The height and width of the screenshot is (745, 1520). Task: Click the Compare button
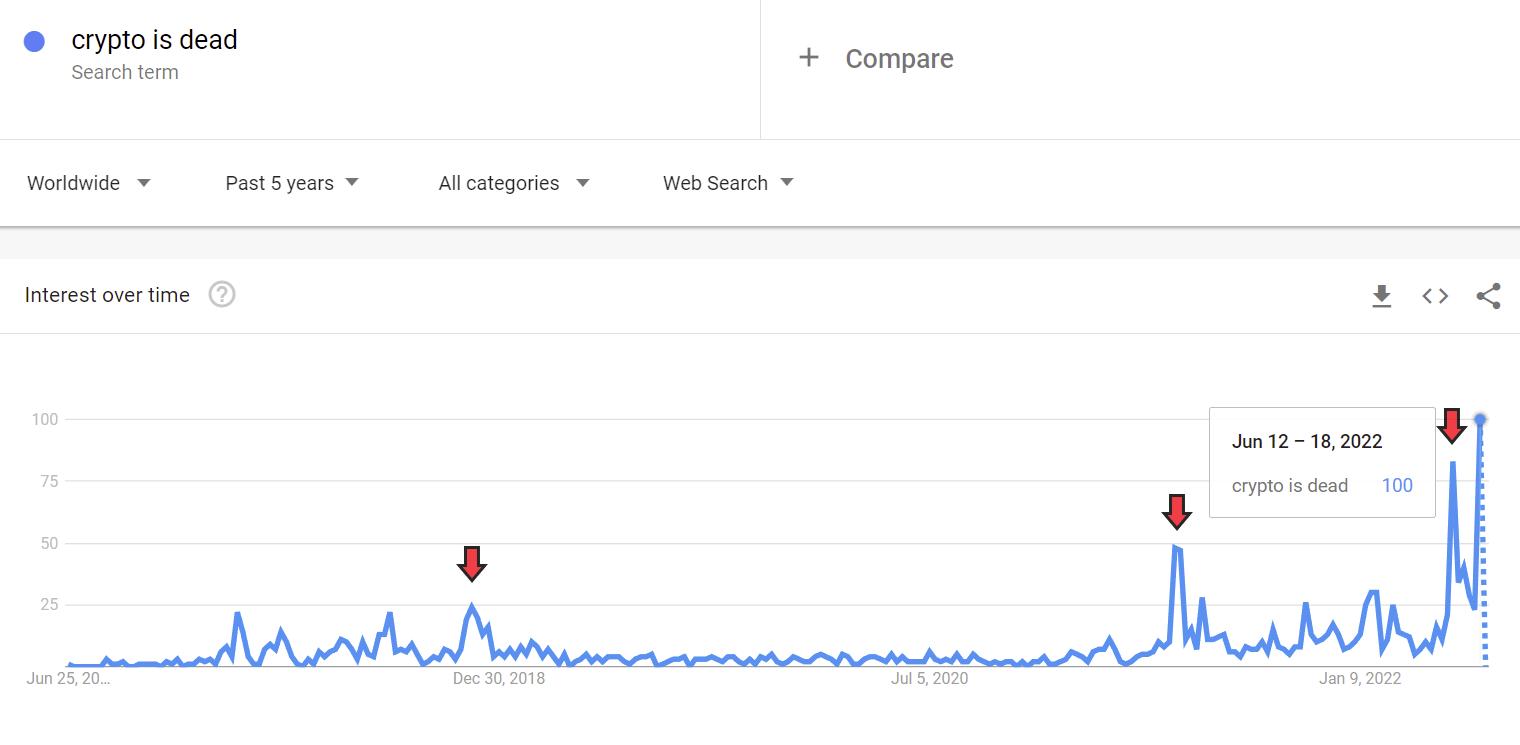[898, 59]
